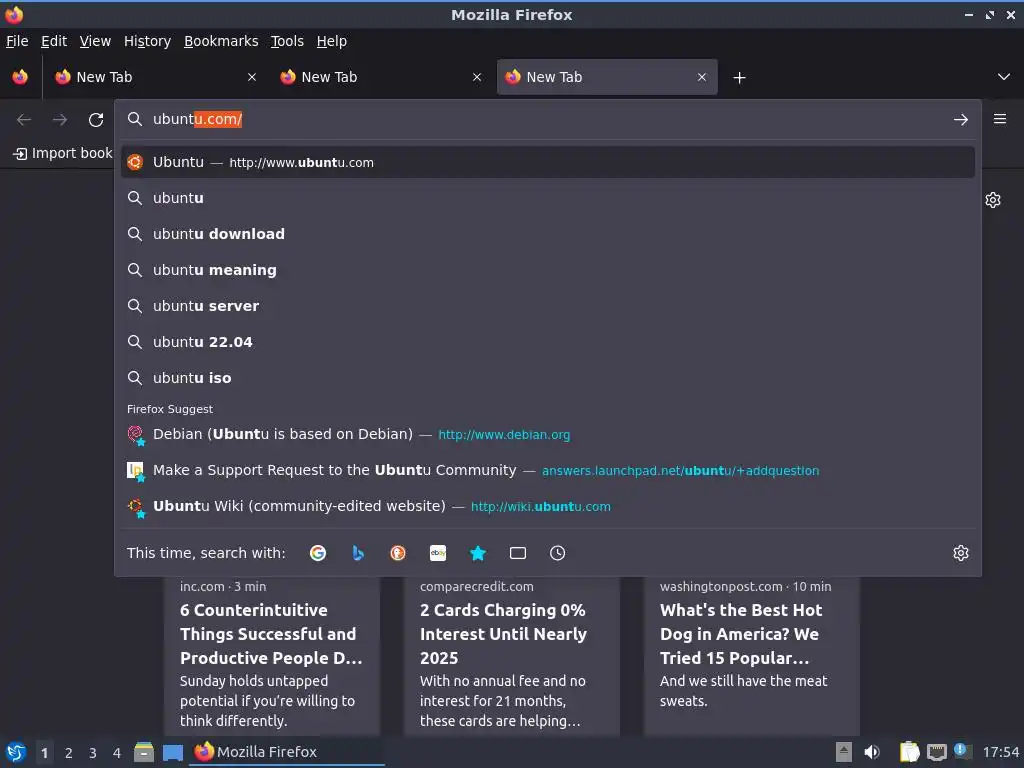This screenshot has height=768, width=1024.
Task: Click the URL bar containing ubuntu.com/
Action: click(x=547, y=120)
